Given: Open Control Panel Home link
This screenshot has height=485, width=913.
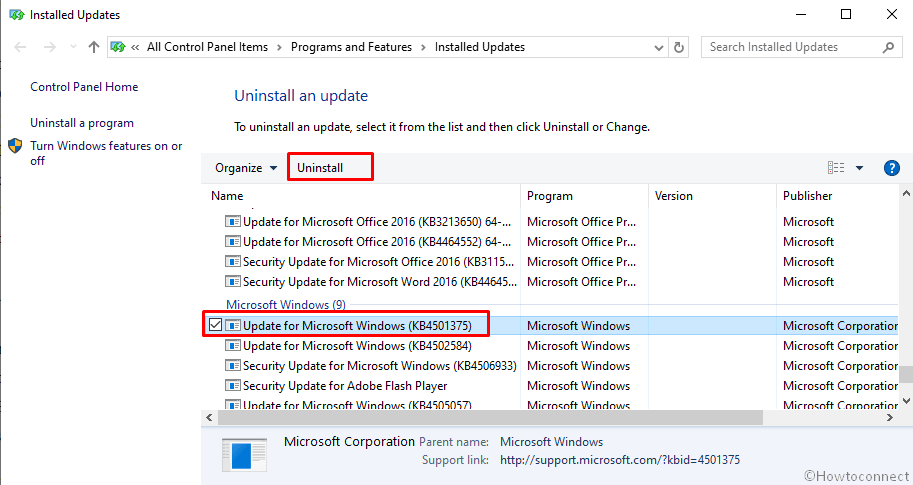Looking at the screenshot, I should pyautogui.click(x=84, y=87).
